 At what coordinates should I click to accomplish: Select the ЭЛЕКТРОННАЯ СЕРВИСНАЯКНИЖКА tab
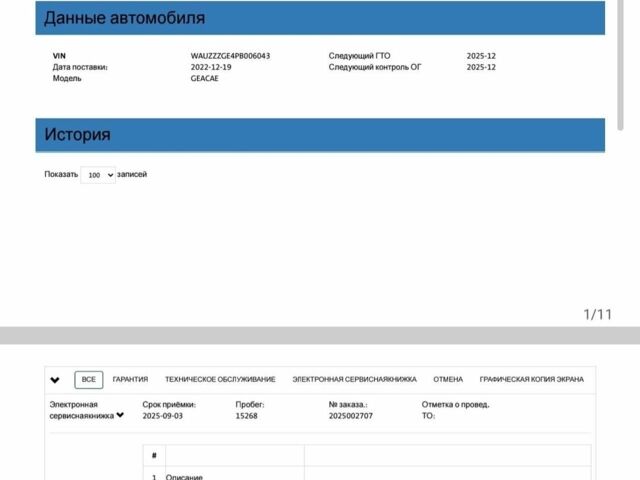tap(354, 380)
